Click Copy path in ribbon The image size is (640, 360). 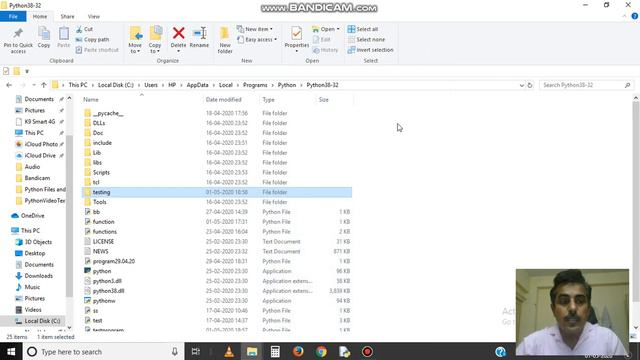[92, 40]
